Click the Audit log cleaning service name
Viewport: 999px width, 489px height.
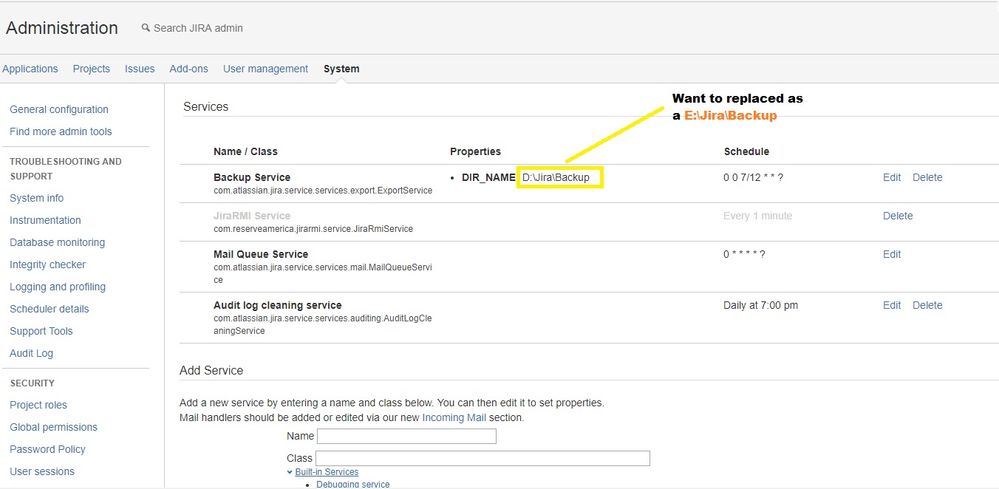click(277, 306)
